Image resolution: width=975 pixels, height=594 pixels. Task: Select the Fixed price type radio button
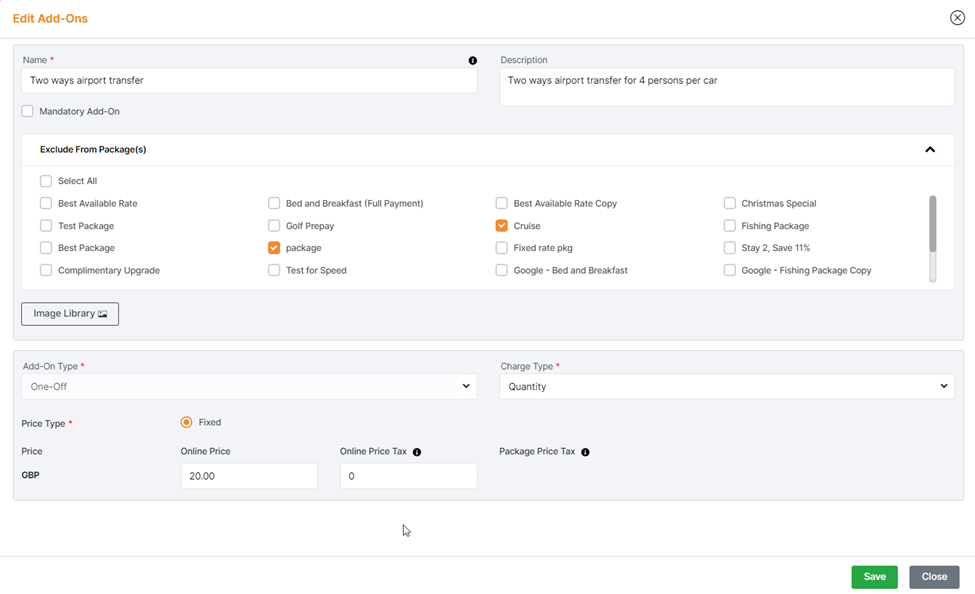pyautogui.click(x=186, y=422)
